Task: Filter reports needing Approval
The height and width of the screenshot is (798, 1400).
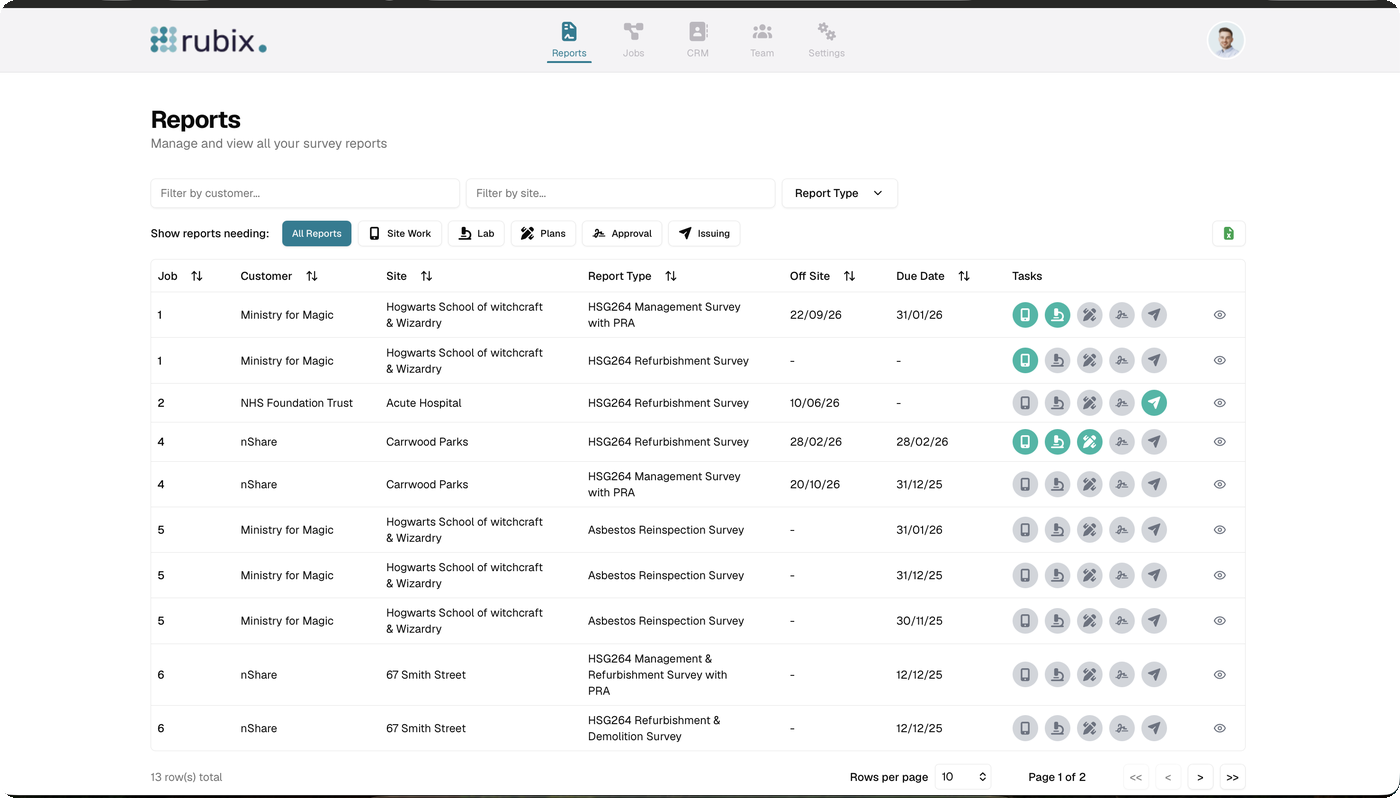Action: (x=622, y=233)
